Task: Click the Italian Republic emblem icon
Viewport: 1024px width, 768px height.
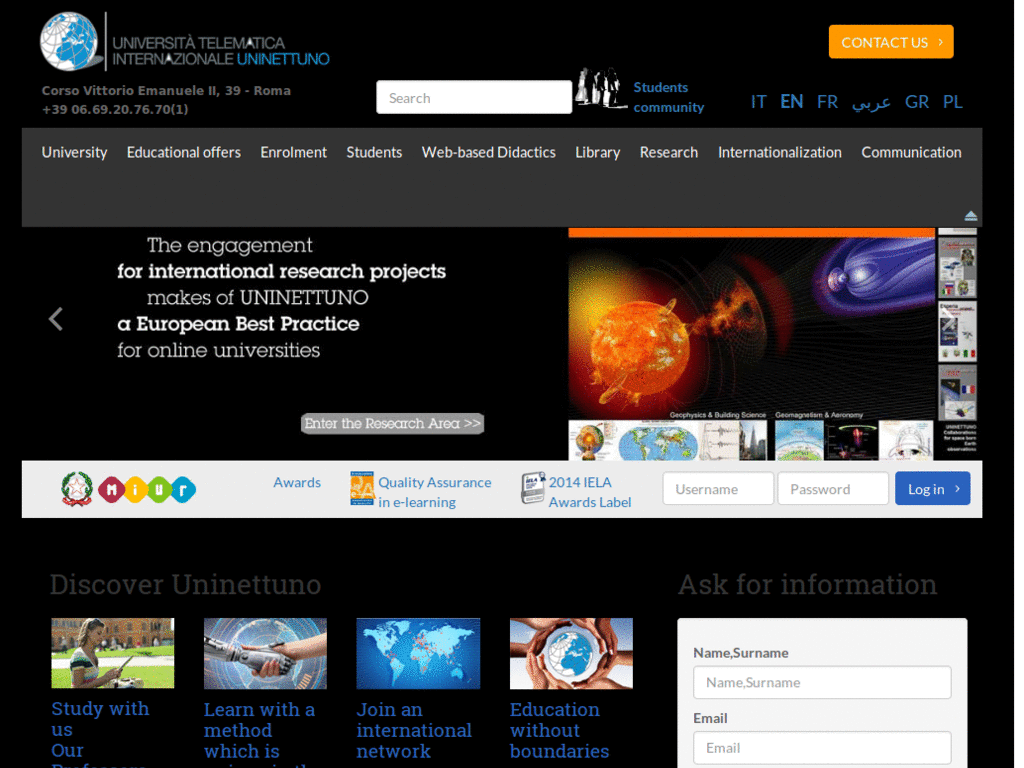Action: [x=76, y=489]
